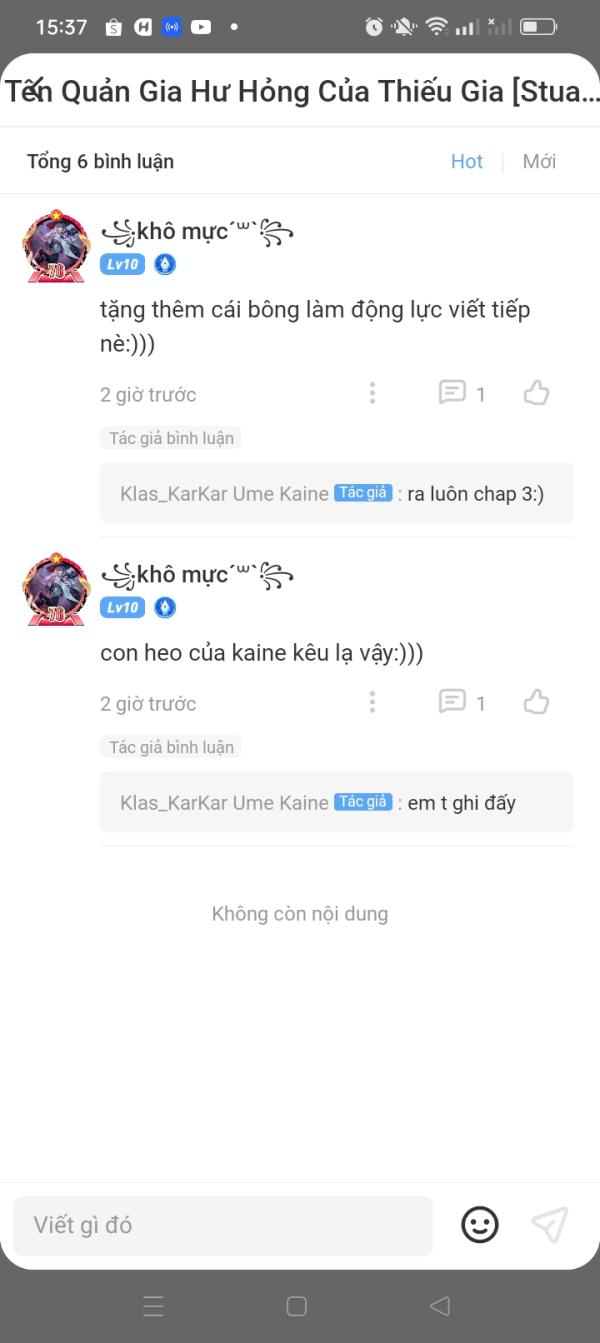Tap the Lv10 badge on first comment

122,264
